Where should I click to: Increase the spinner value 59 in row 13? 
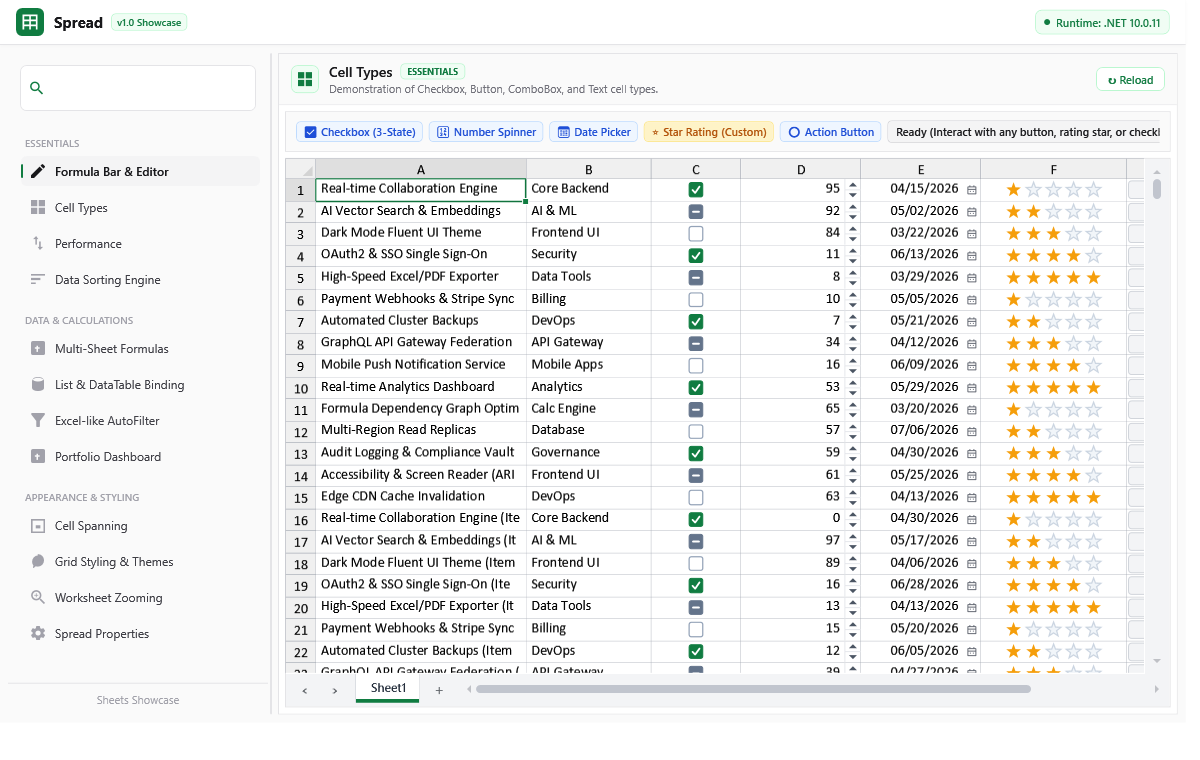point(852,448)
